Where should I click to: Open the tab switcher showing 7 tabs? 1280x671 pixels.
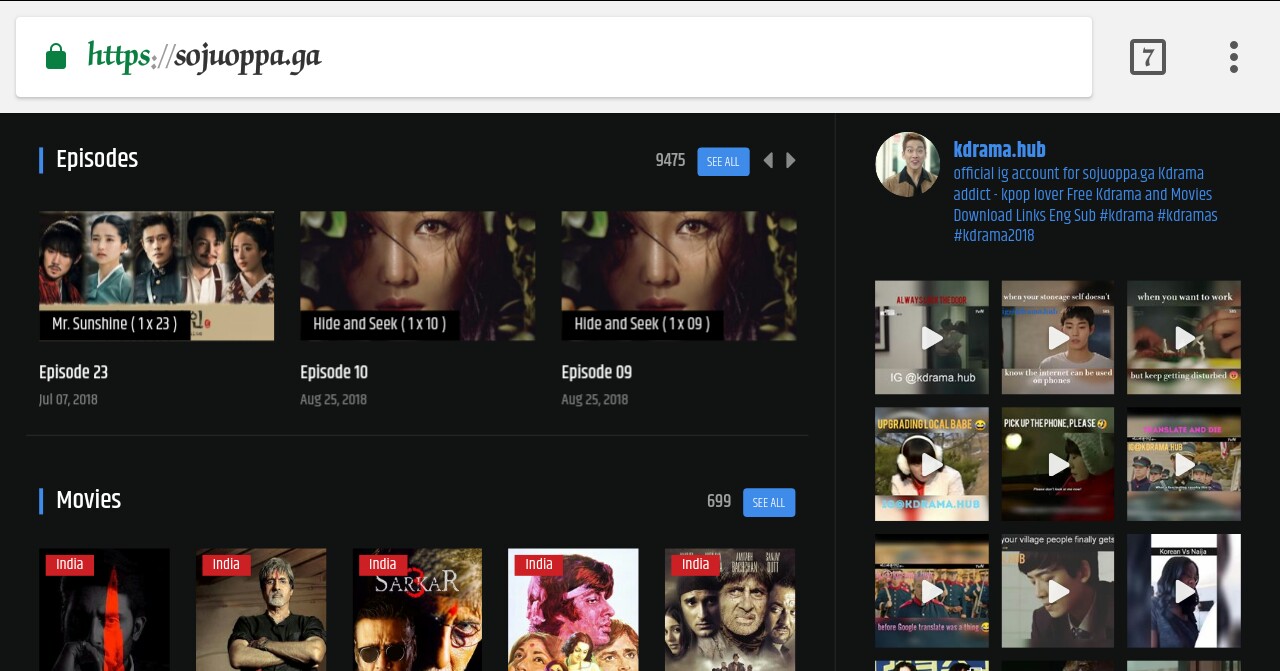(1147, 57)
